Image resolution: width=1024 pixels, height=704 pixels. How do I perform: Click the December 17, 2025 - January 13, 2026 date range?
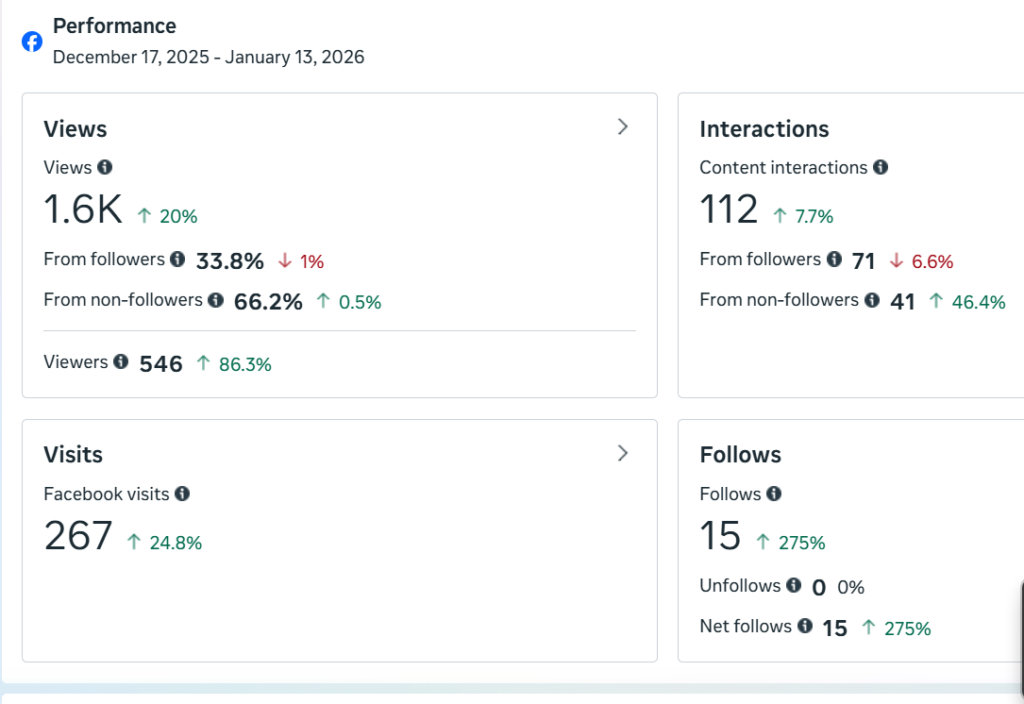pos(208,57)
